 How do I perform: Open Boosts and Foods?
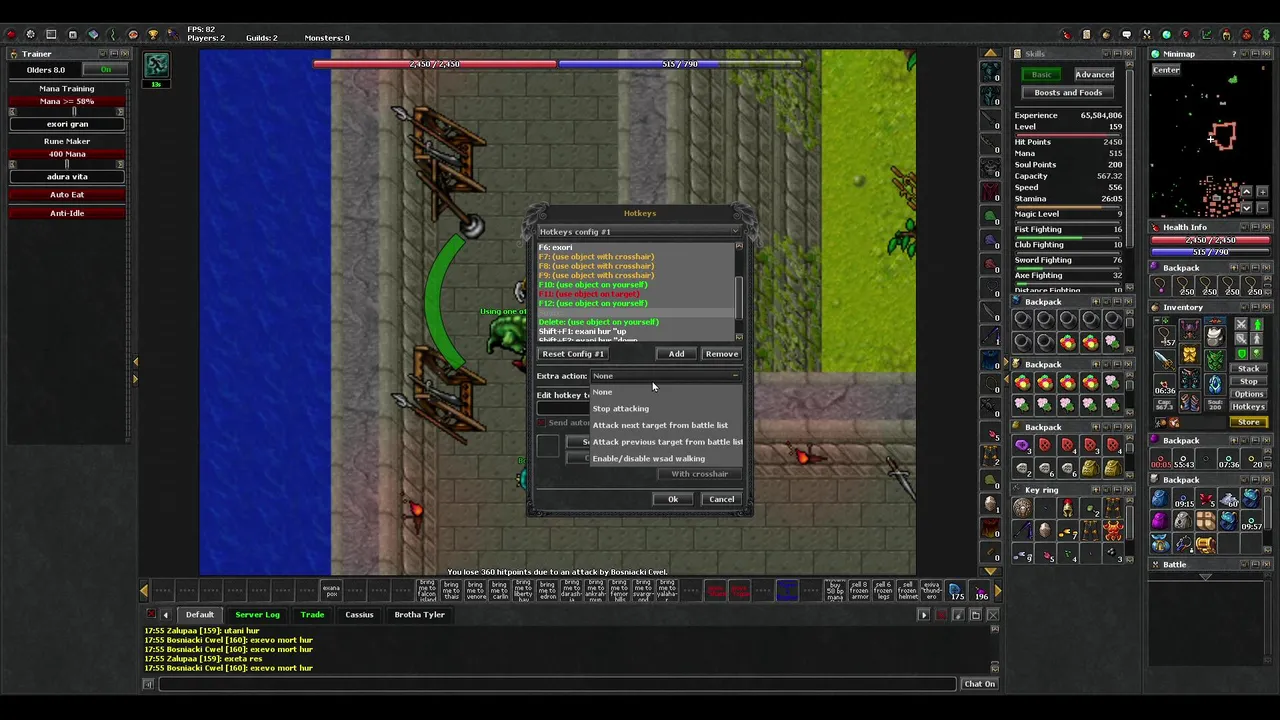1068,93
